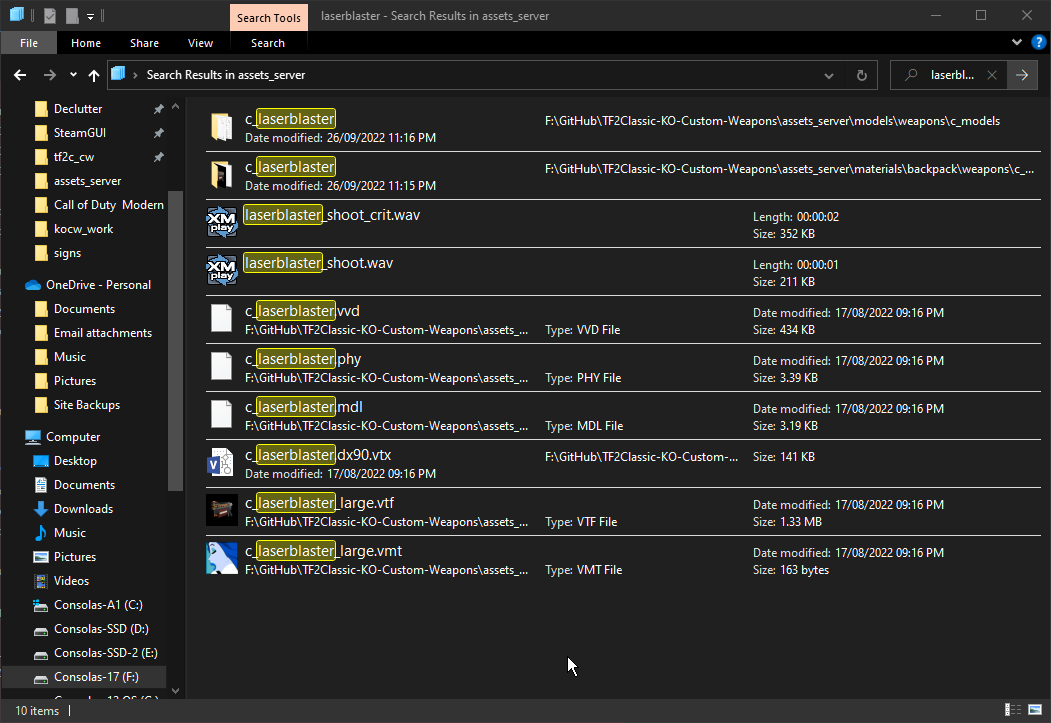Select the laserblaster_shoot.wav XMPlay icon
1051x723 pixels.
pos(222,270)
